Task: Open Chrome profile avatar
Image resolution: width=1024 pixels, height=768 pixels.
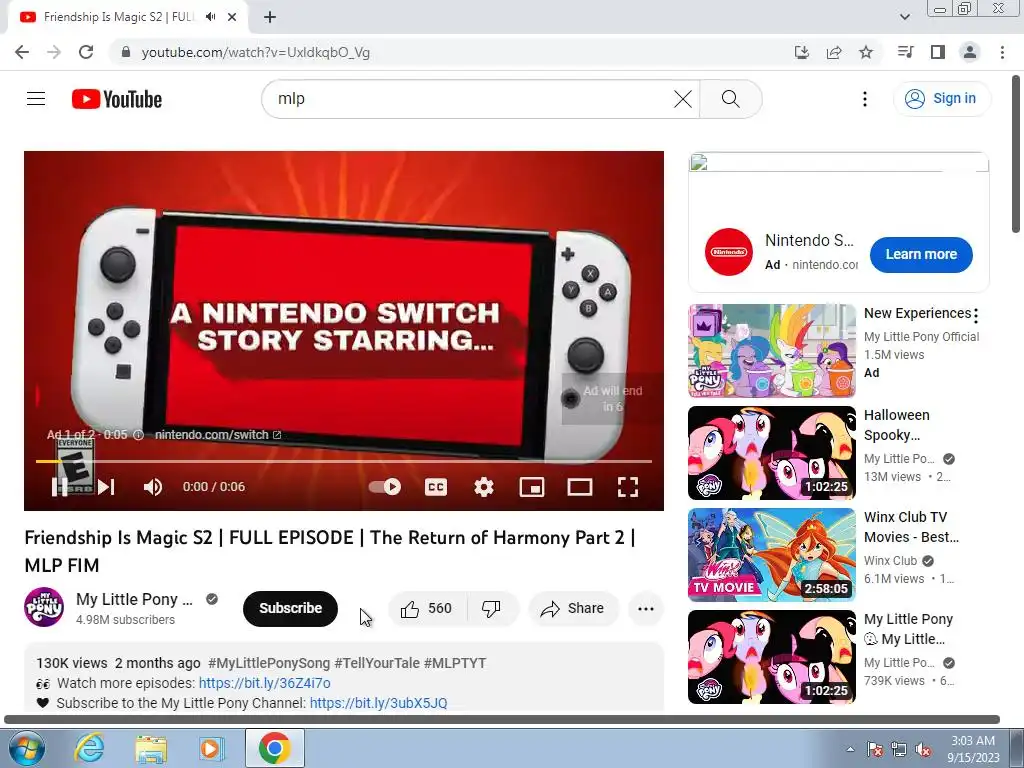Action: click(x=970, y=52)
